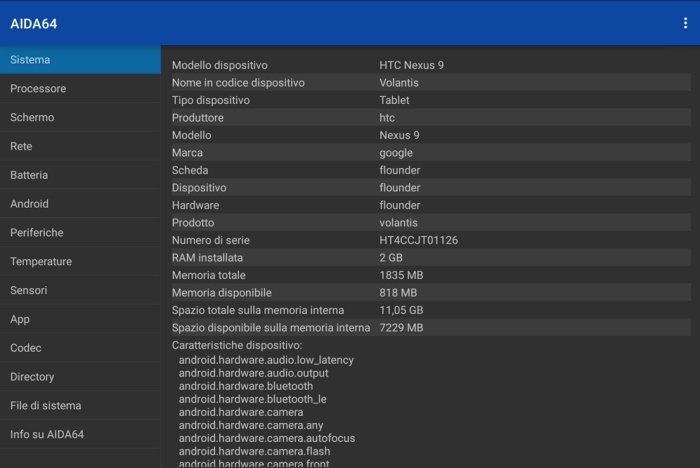This screenshot has height=468, width=700.
Task: Open the Temperature section
Action: 80,261
